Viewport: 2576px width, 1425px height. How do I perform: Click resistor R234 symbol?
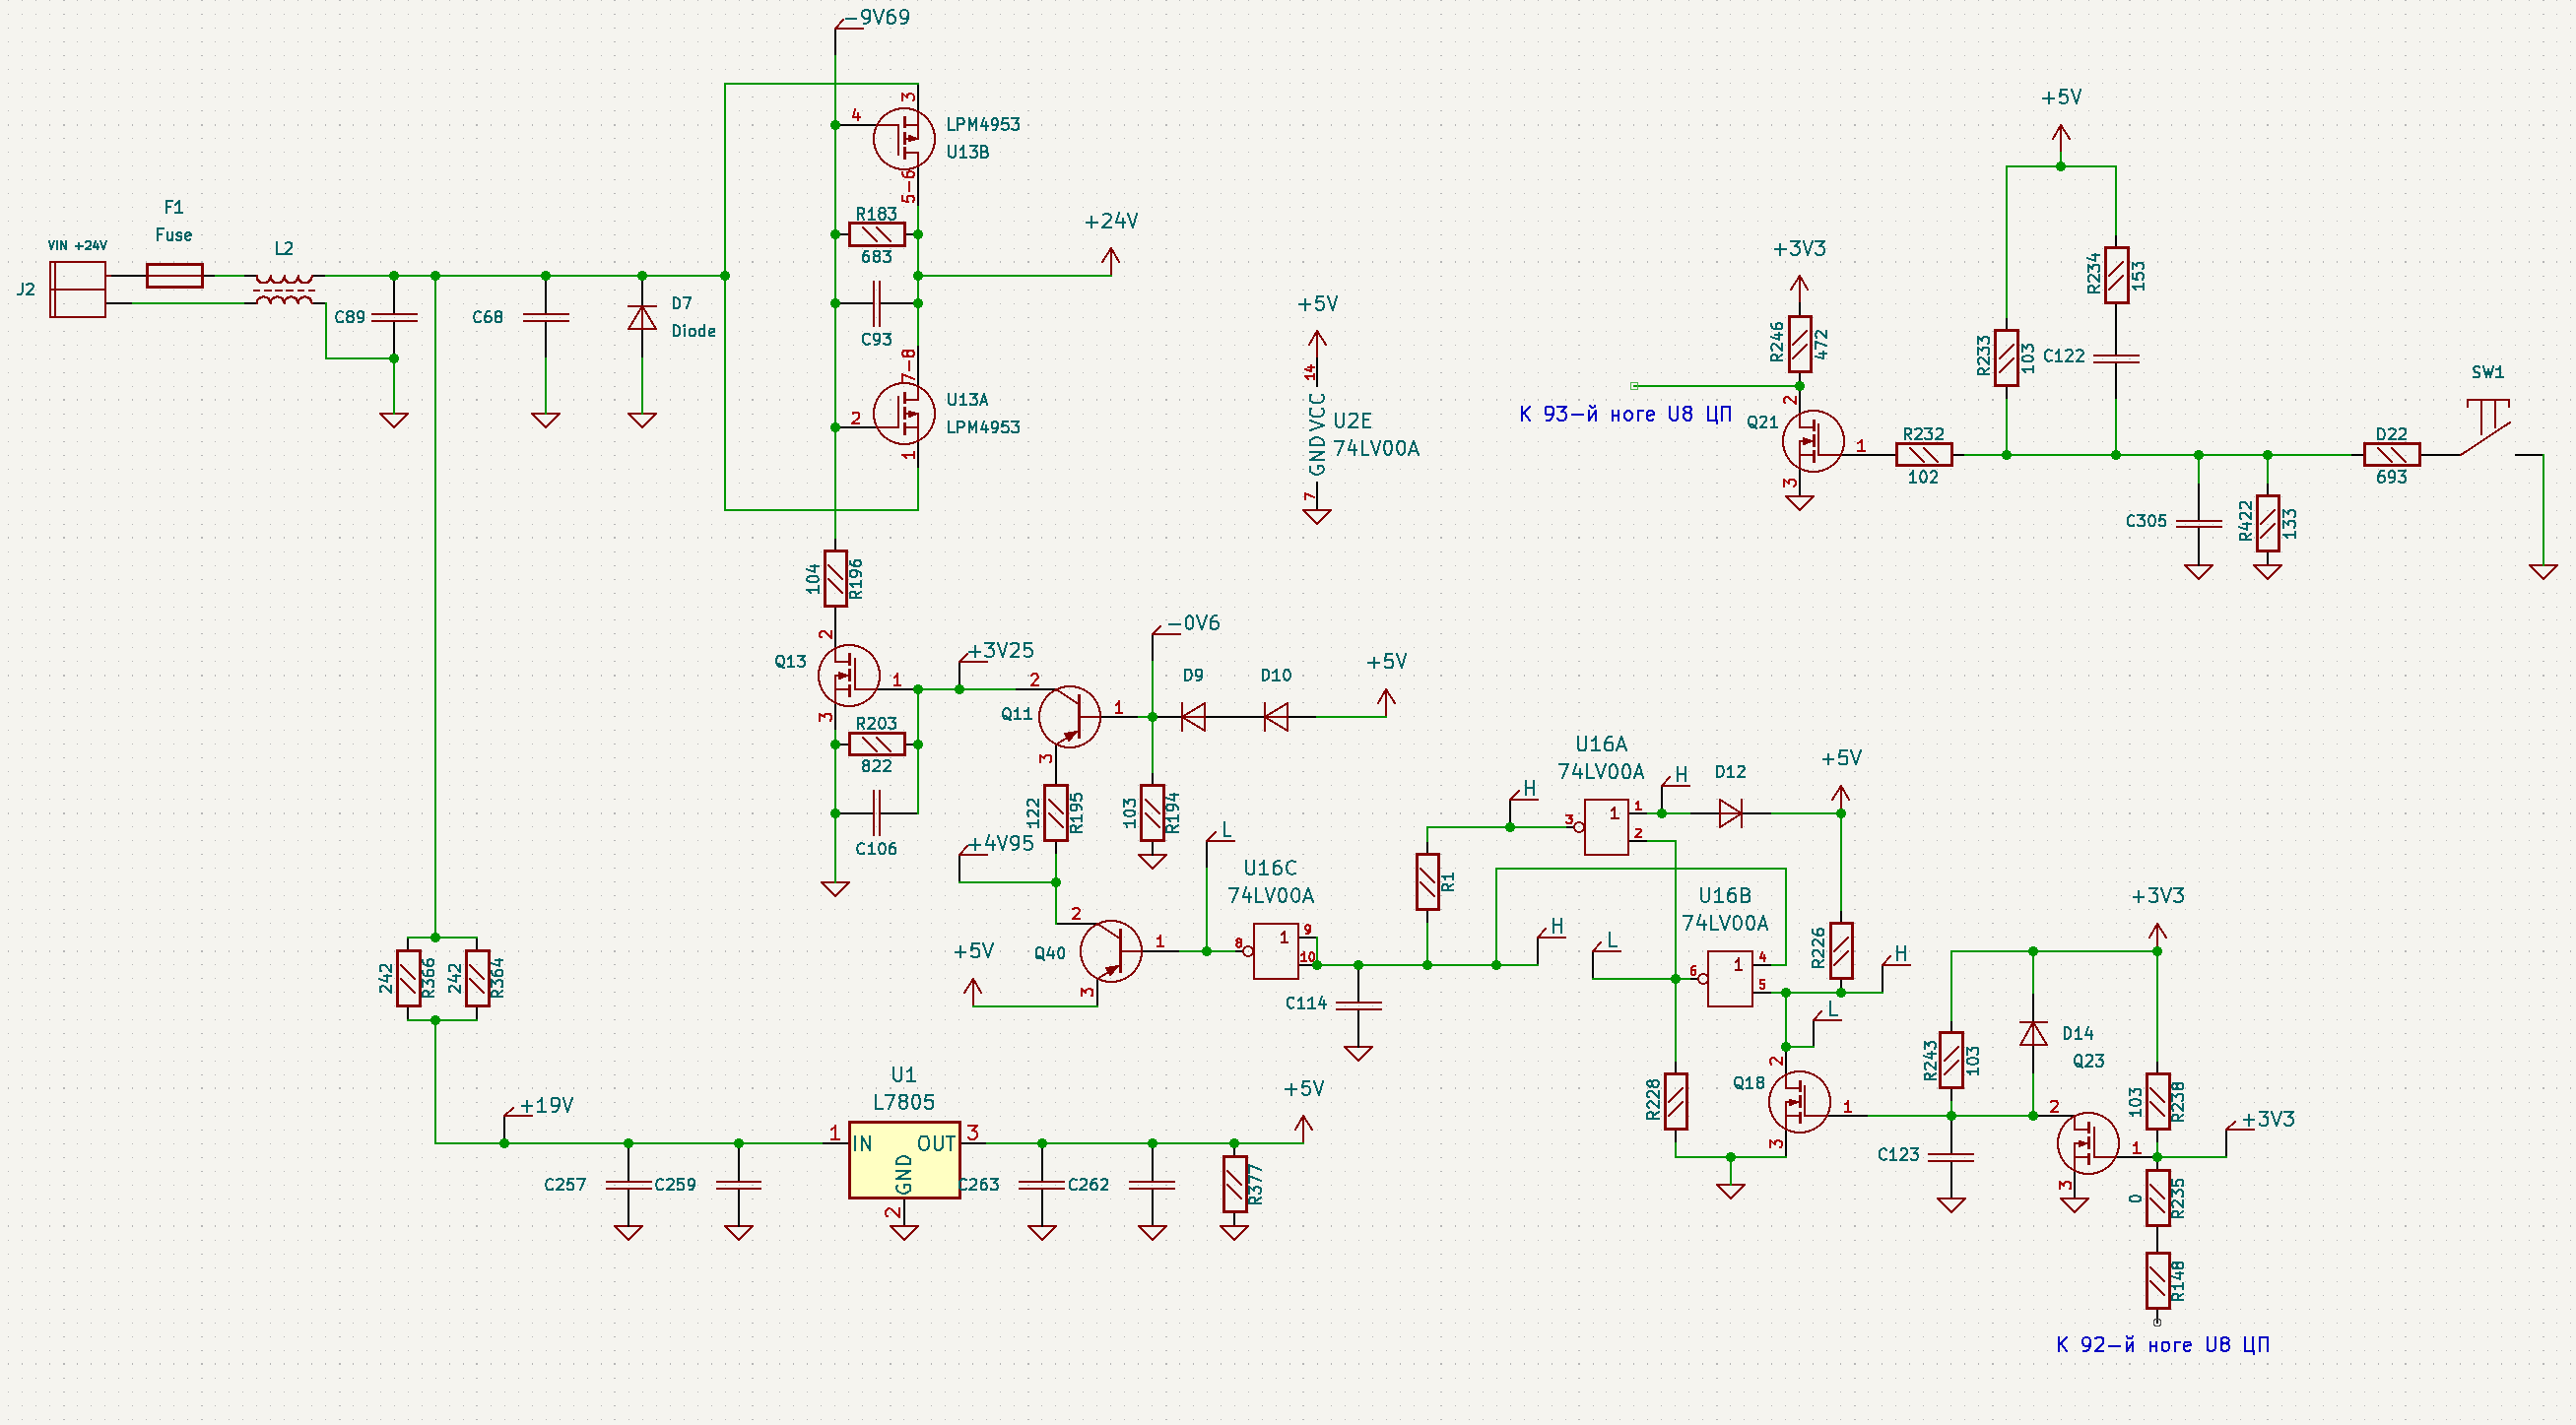pyautogui.click(x=2116, y=275)
